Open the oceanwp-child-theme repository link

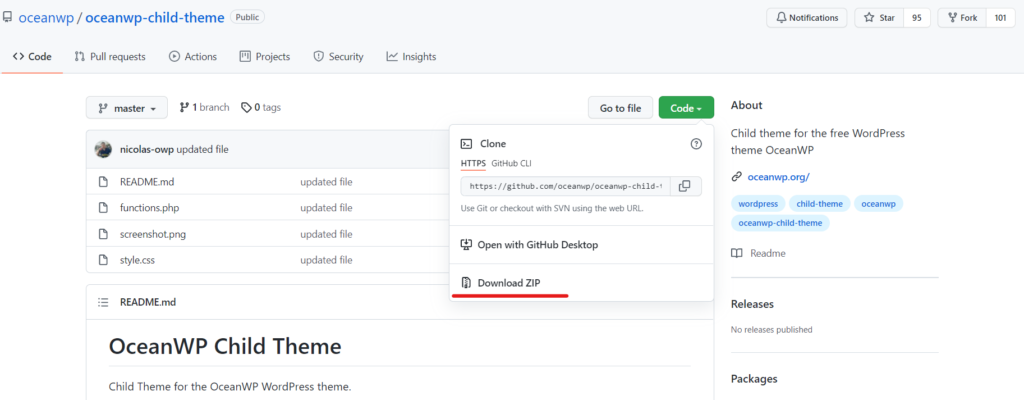pyautogui.click(x=155, y=18)
